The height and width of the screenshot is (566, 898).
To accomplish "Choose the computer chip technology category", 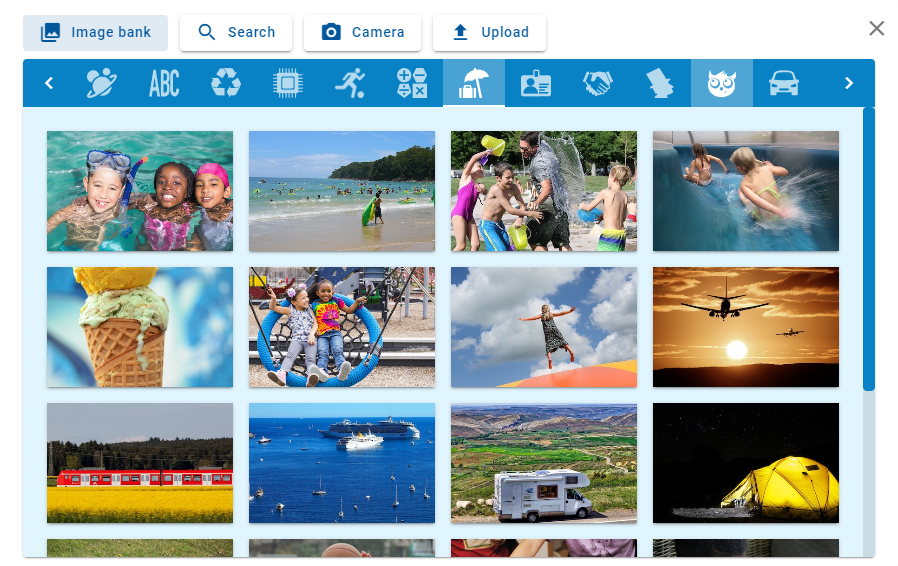I will [x=287, y=83].
